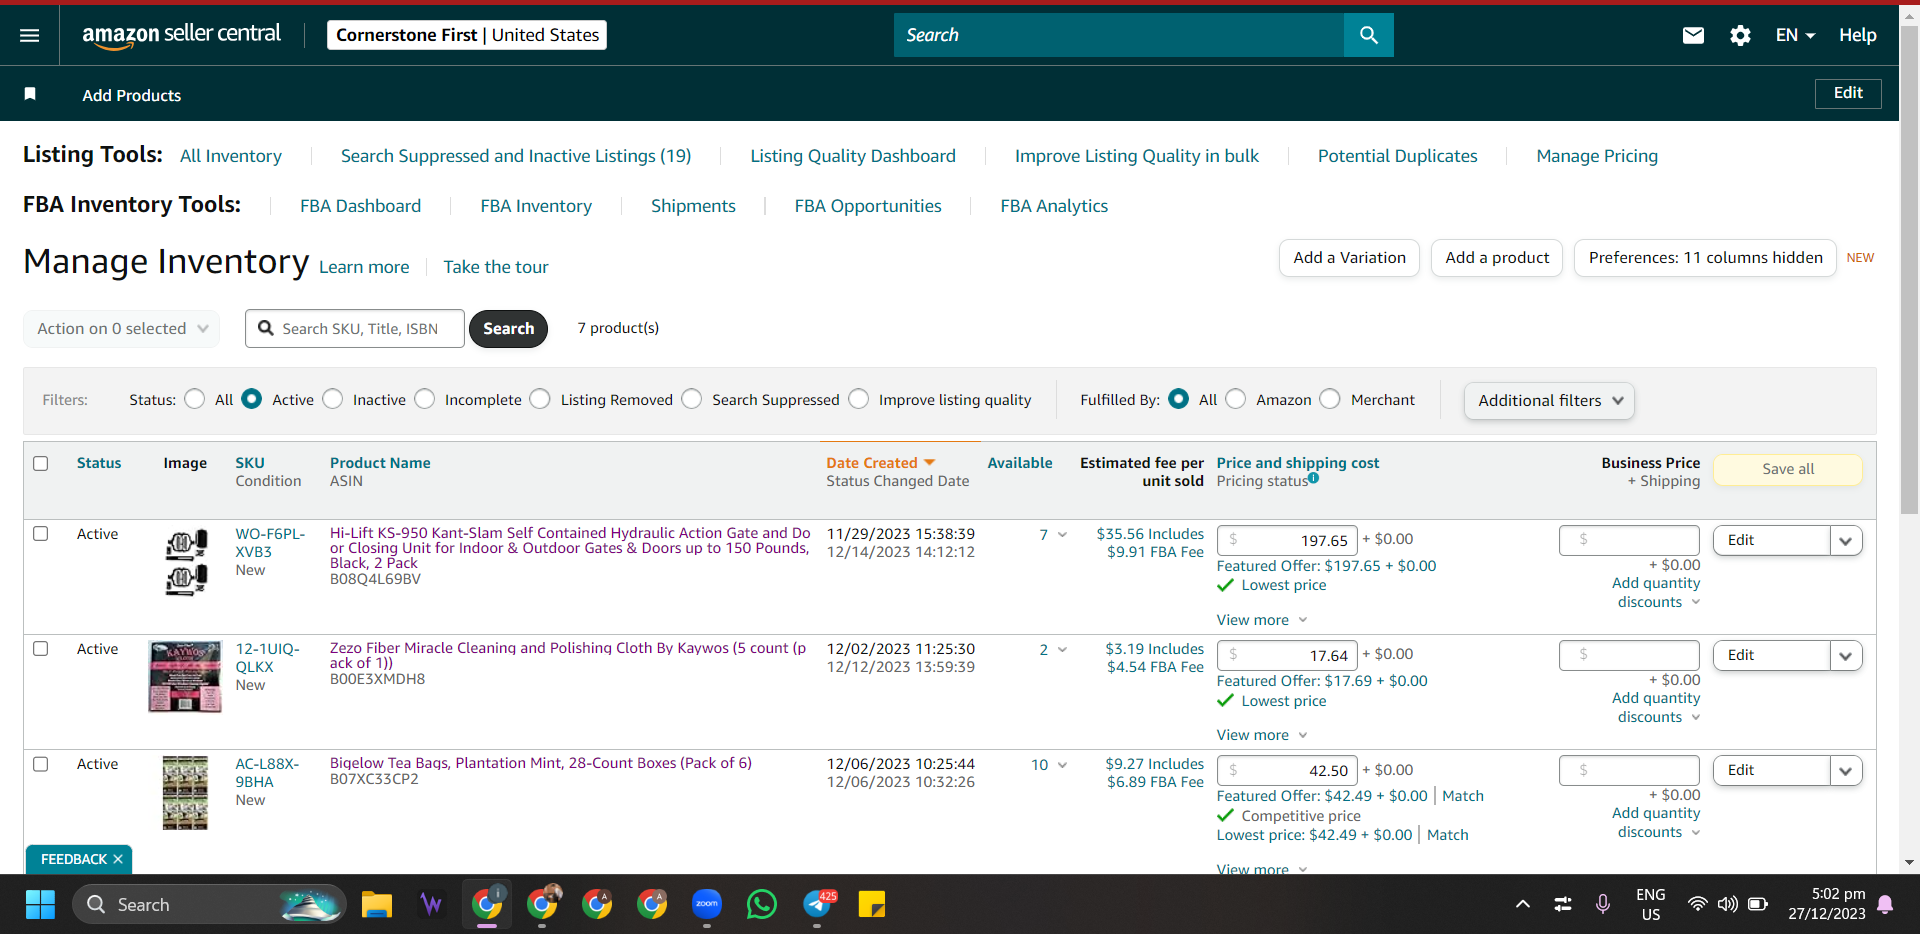Open Preferences: 11 columns hidden

click(1705, 258)
